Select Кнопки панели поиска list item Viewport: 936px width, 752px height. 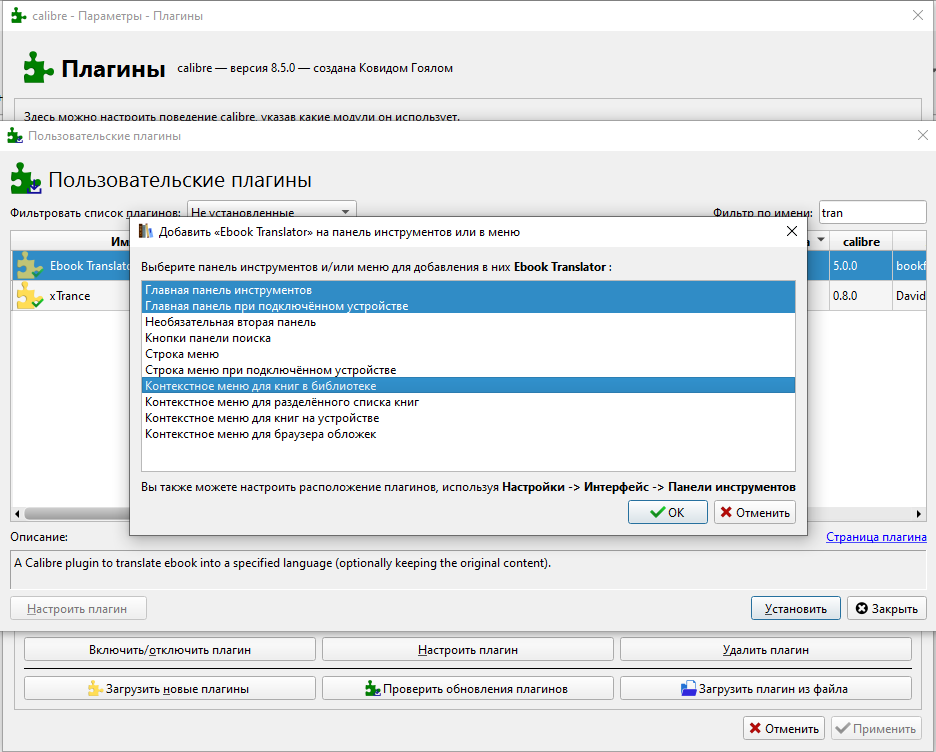coord(467,338)
